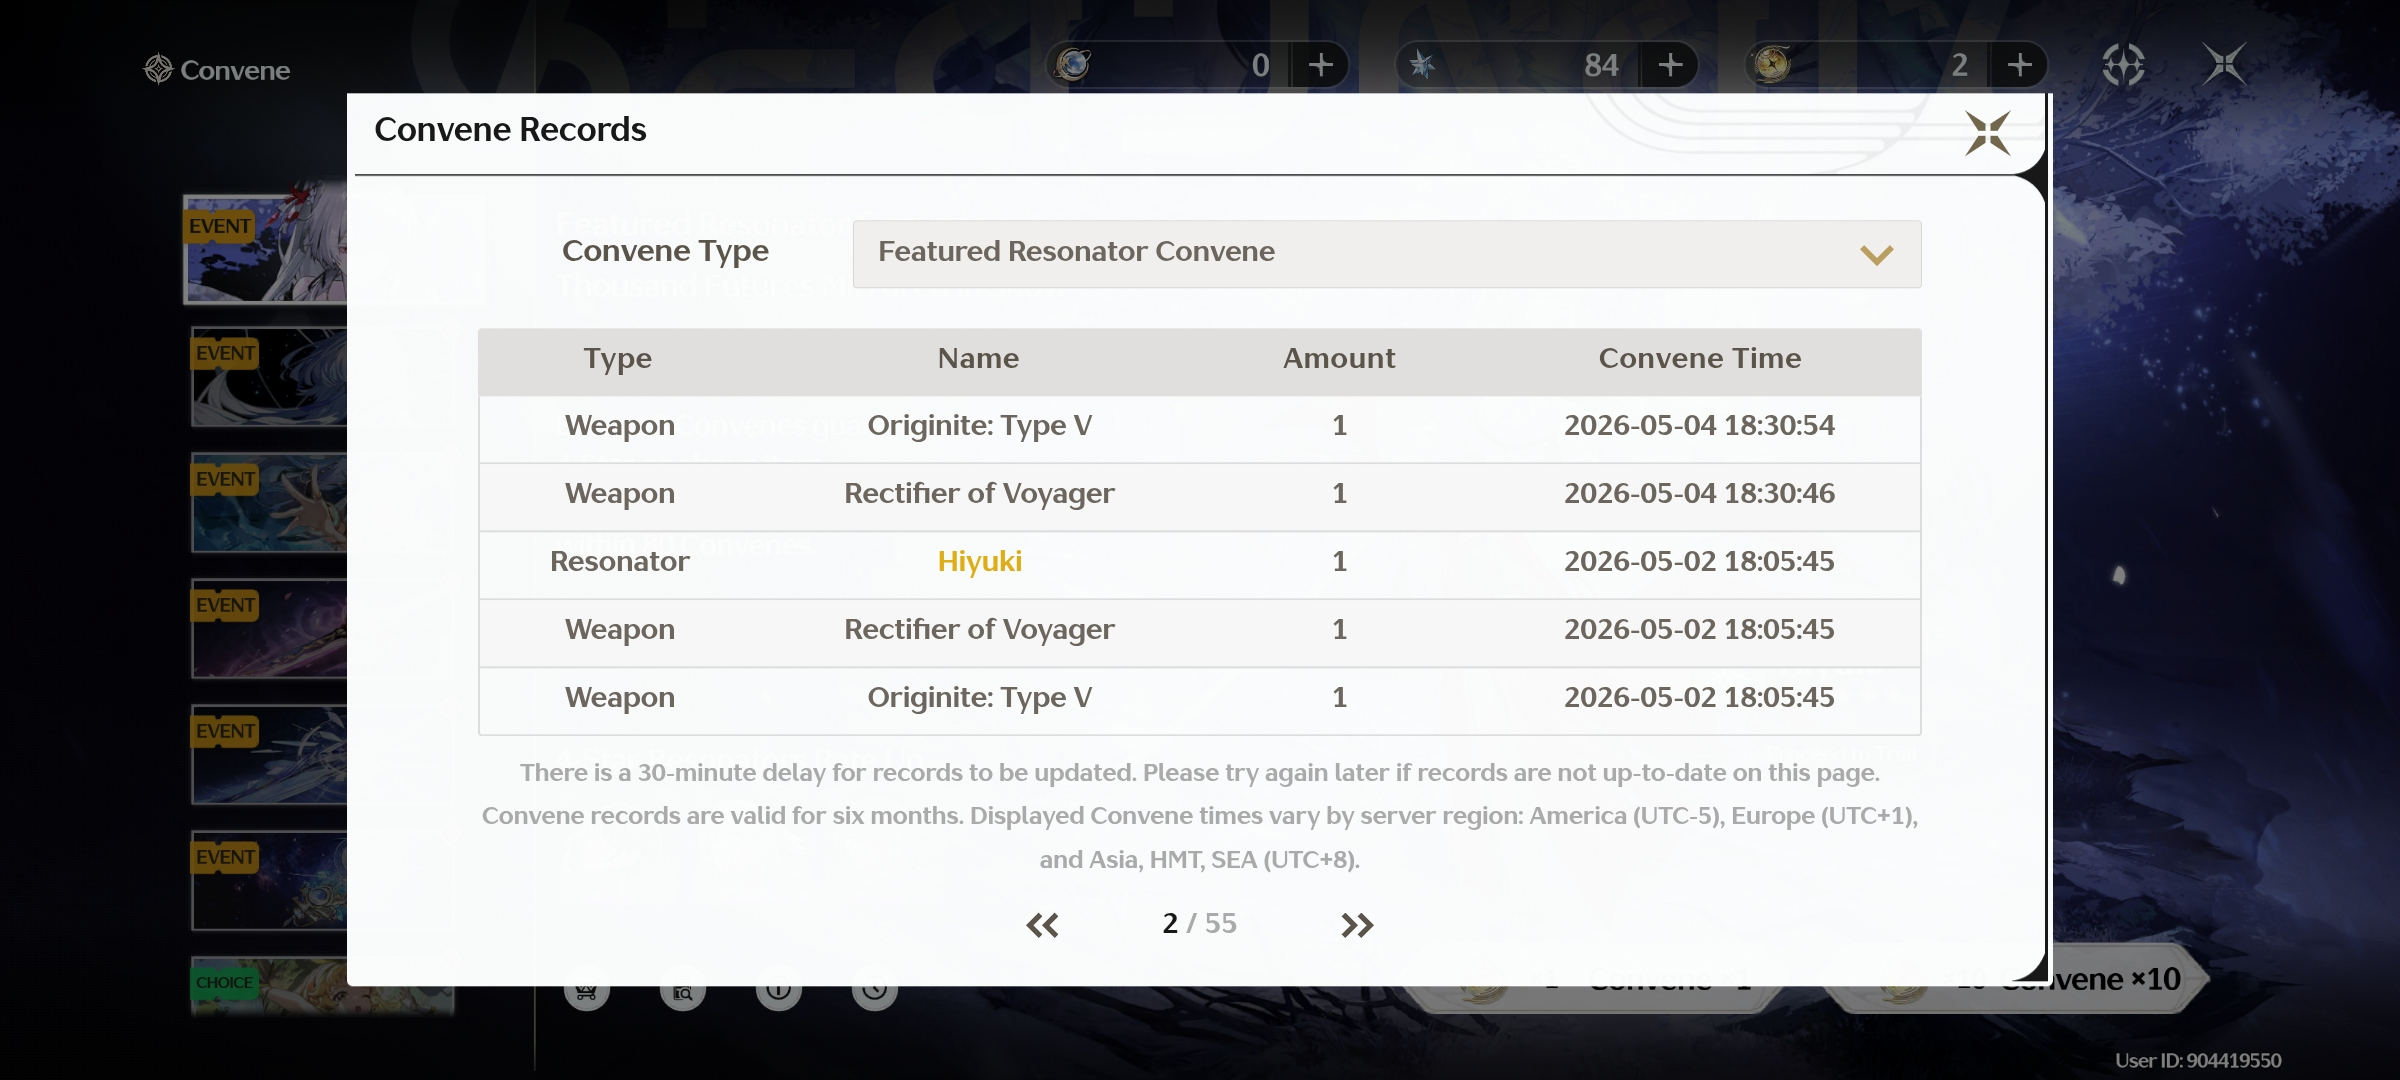2400x1080 pixels.
Task: Add Astrite with the plus button
Action: (1320, 65)
